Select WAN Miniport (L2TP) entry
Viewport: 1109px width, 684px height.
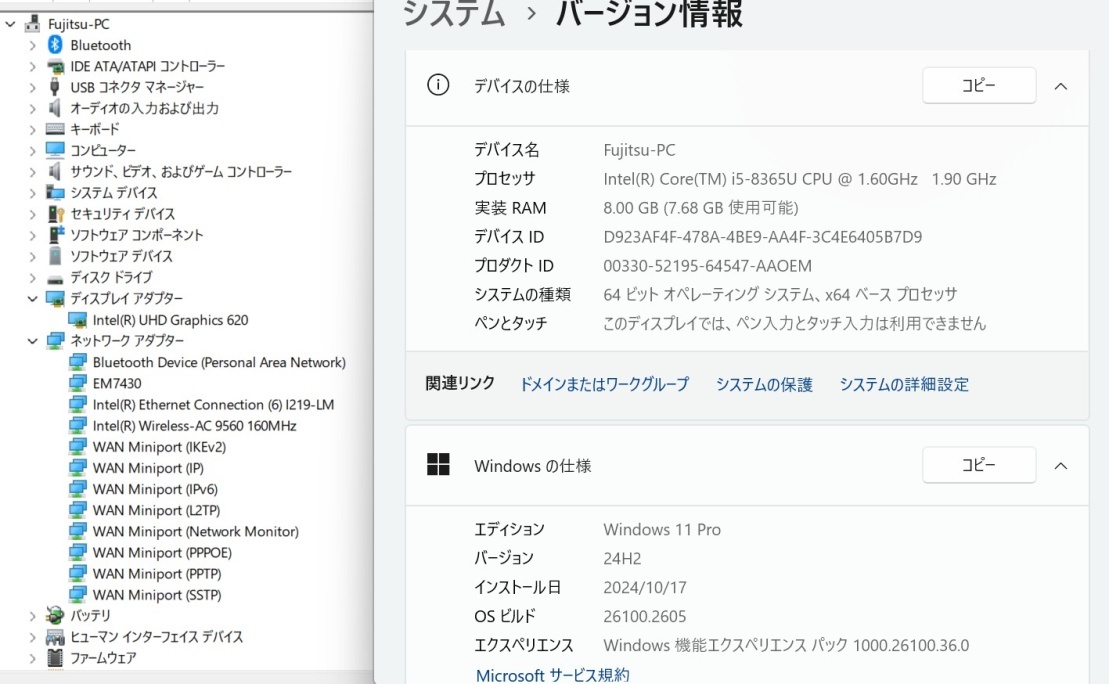[156, 511]
